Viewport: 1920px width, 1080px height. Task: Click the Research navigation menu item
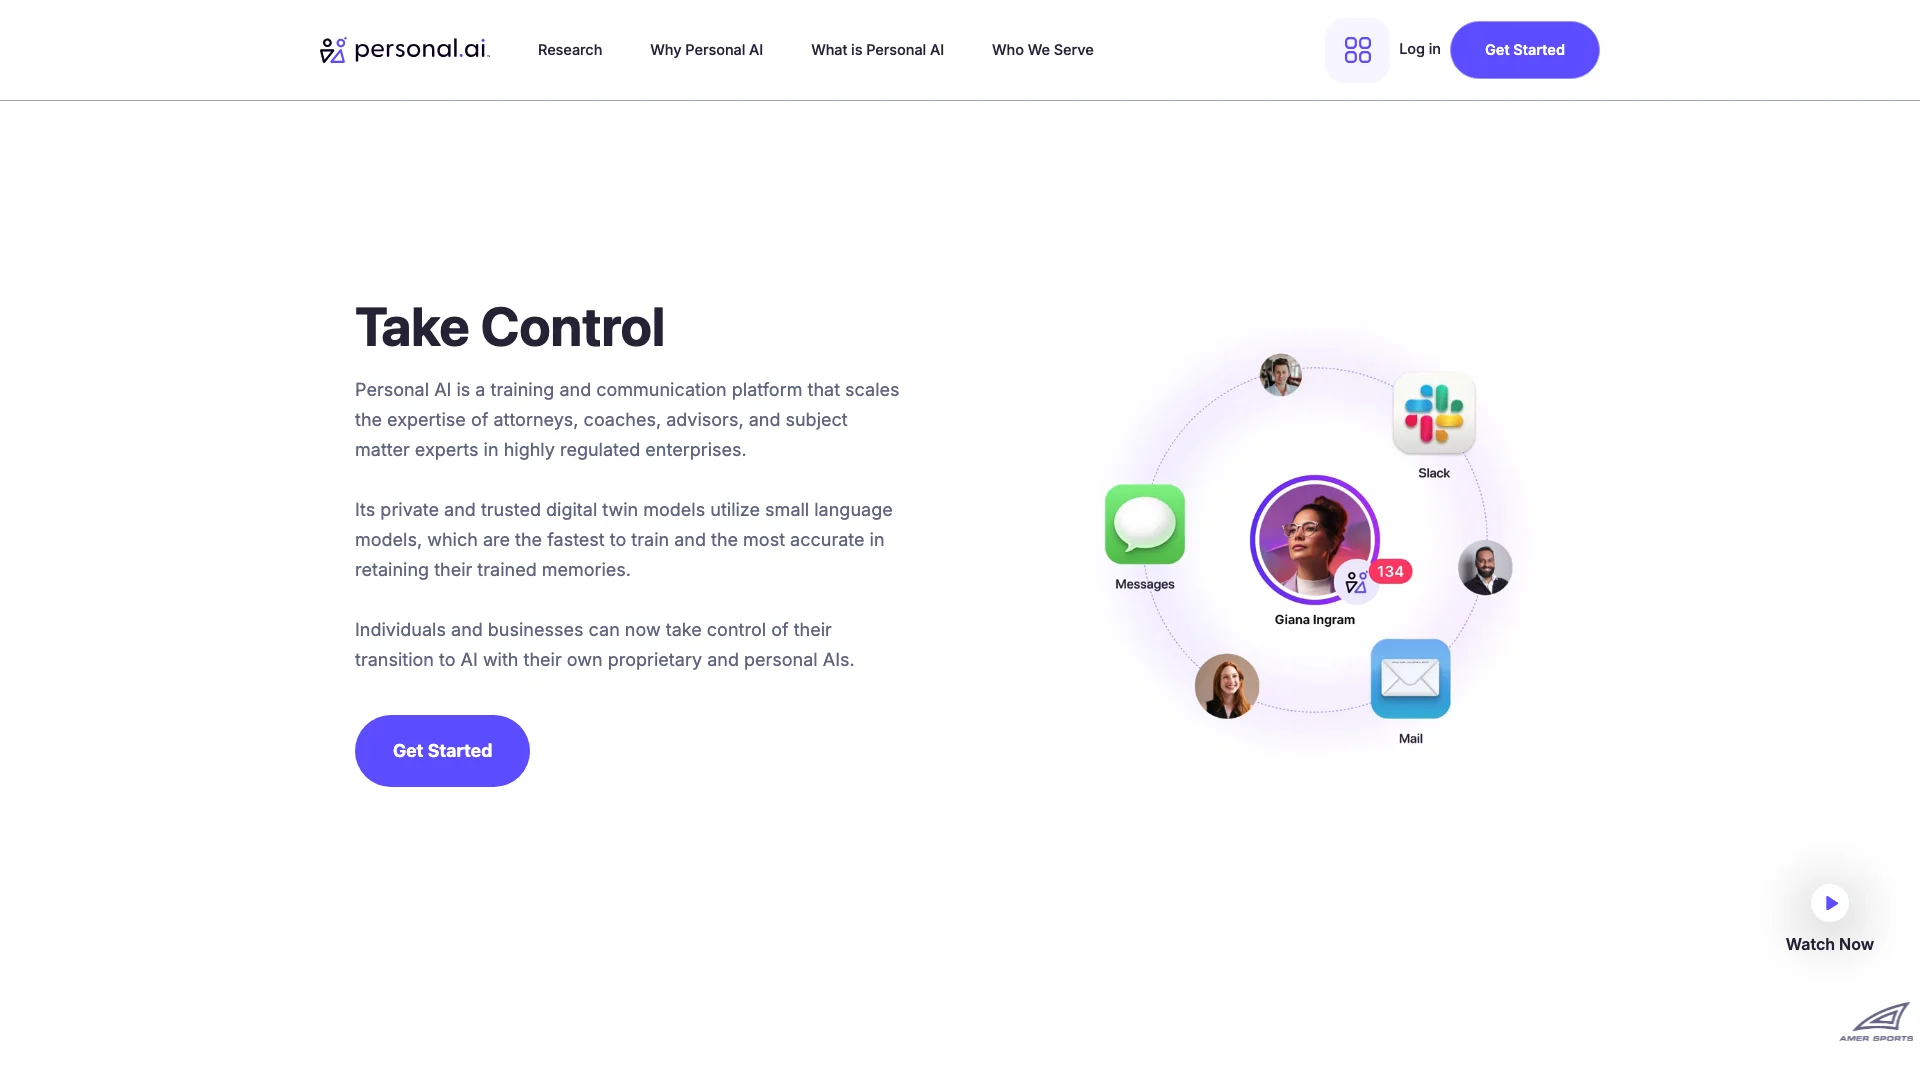(x=570, y=49)
